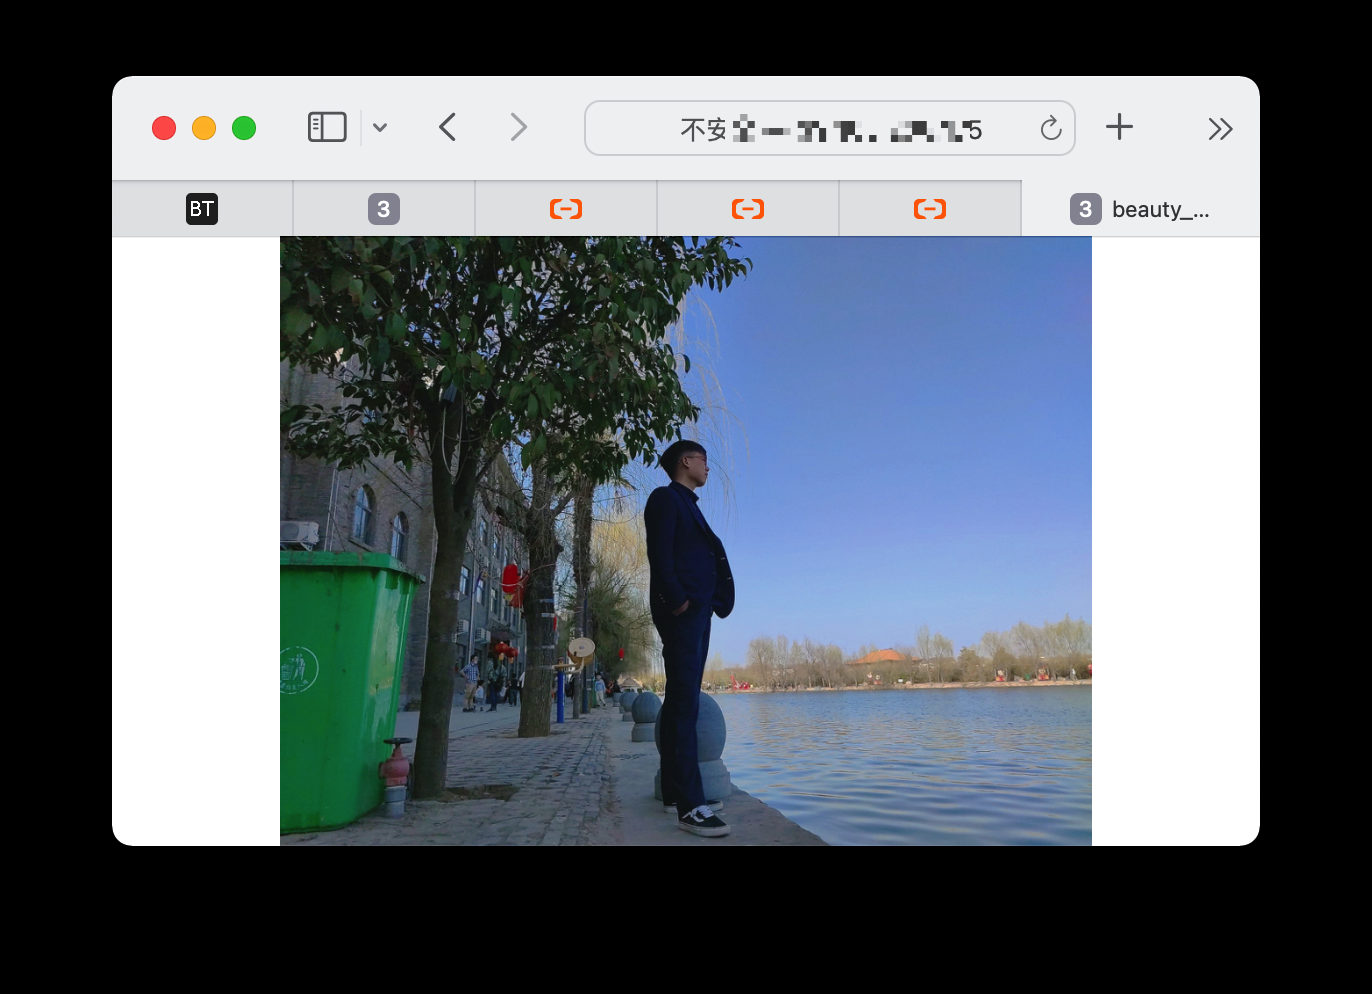Reload the current page
The image size is (1372, 994).
point(1050,129)
